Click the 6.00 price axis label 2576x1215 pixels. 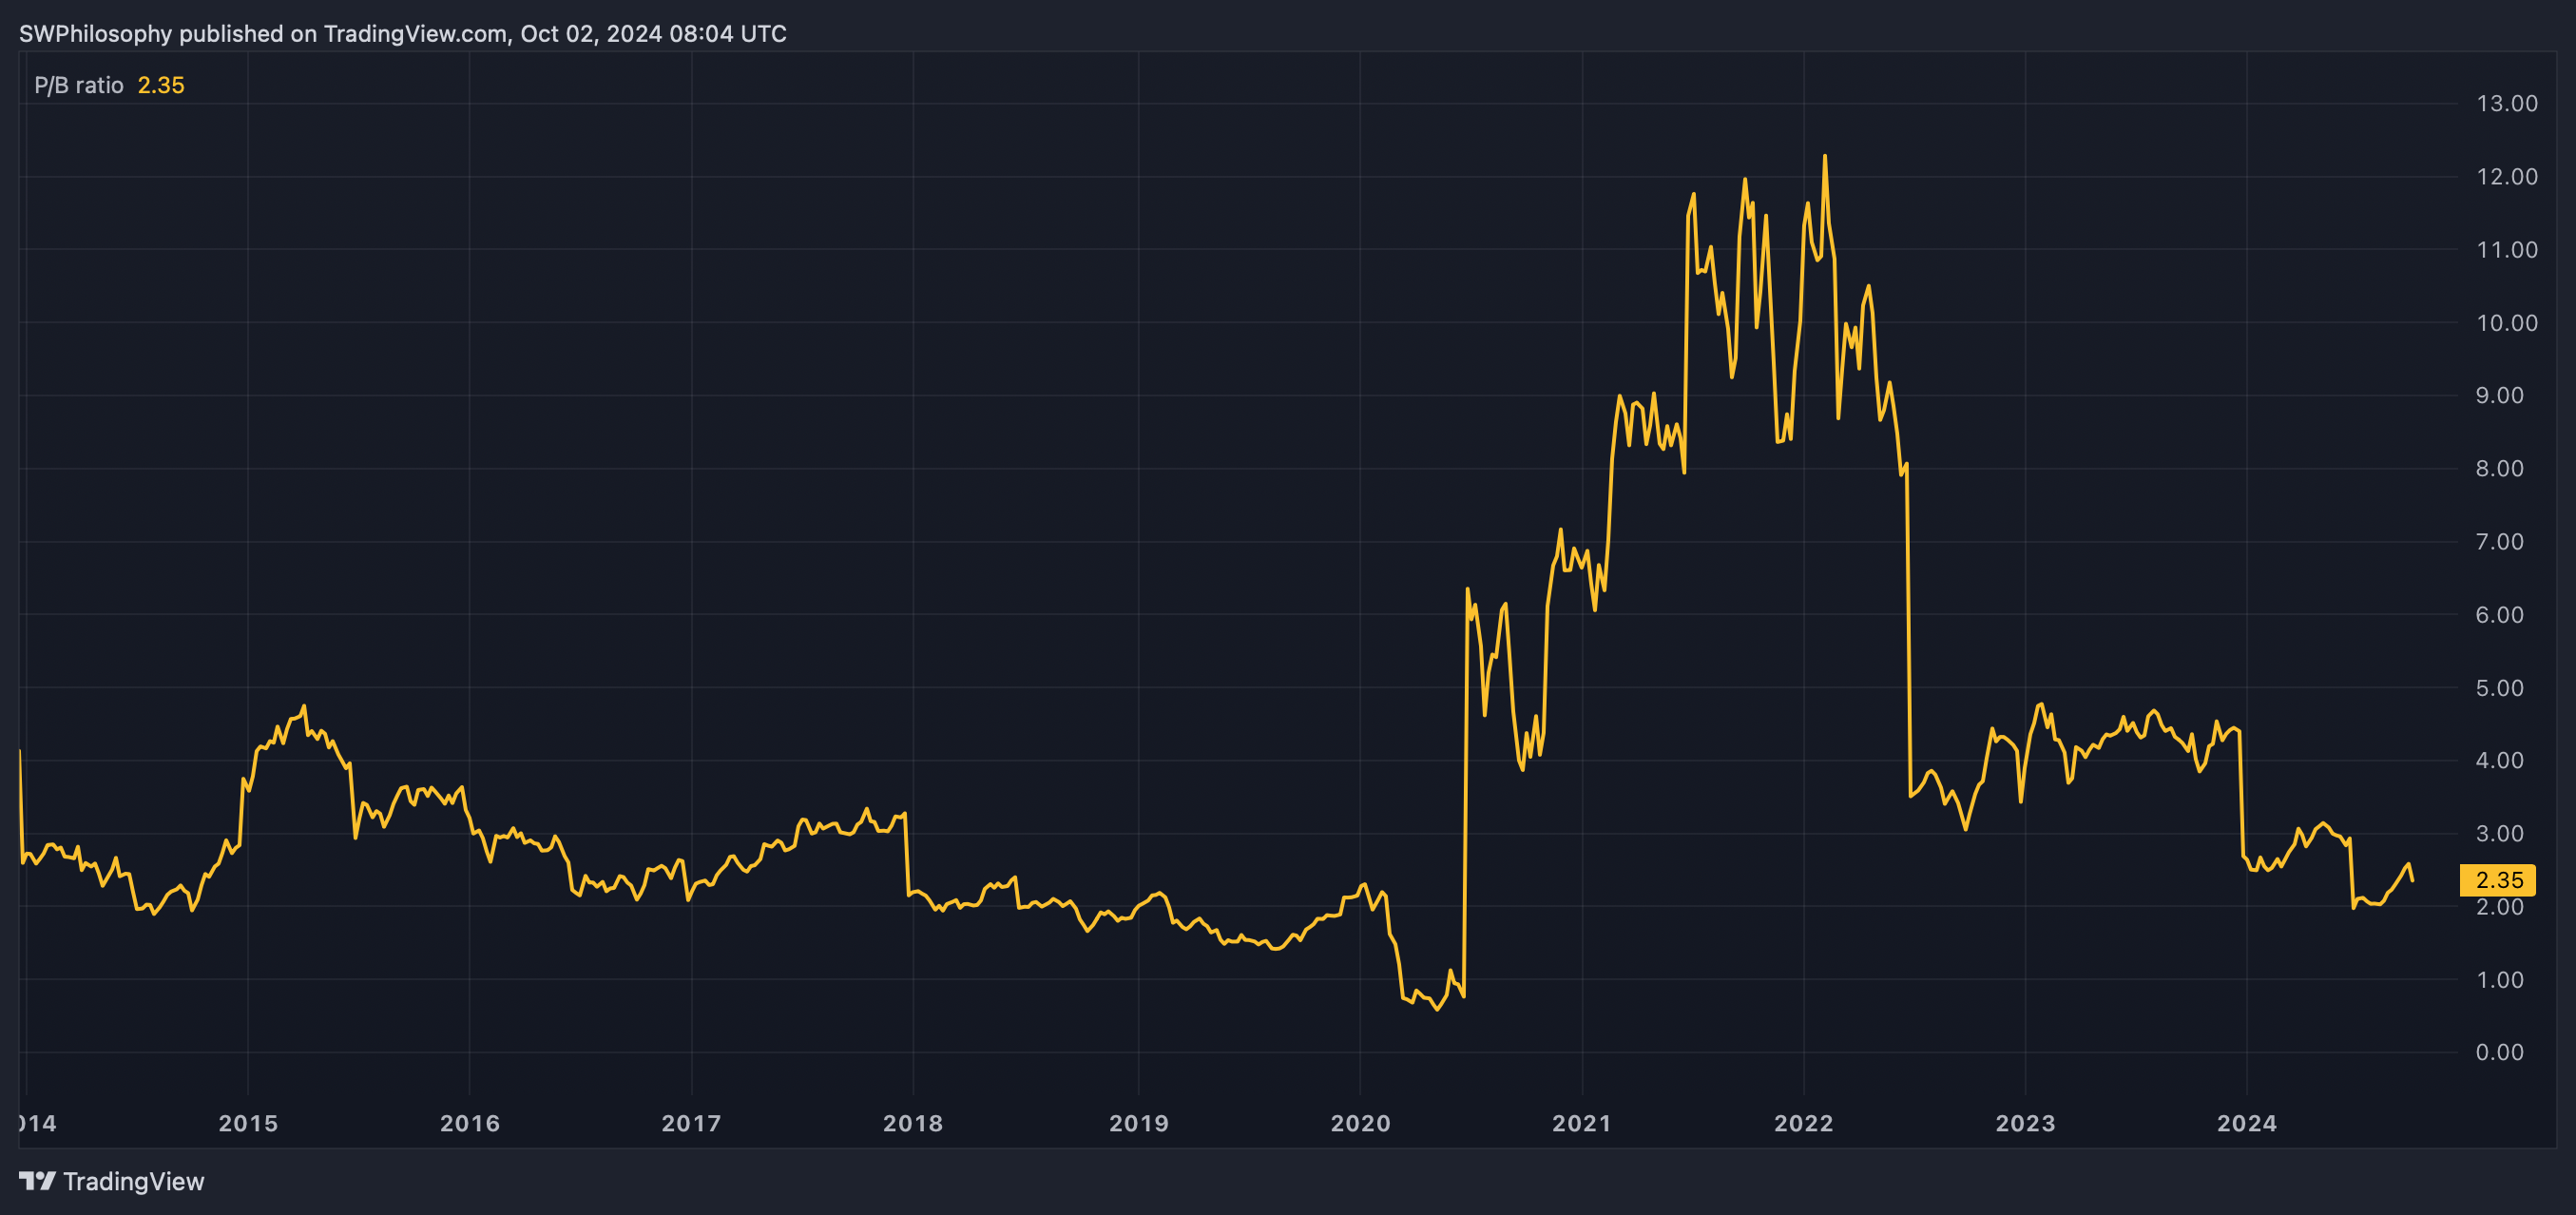click(x=2499, y=614)
